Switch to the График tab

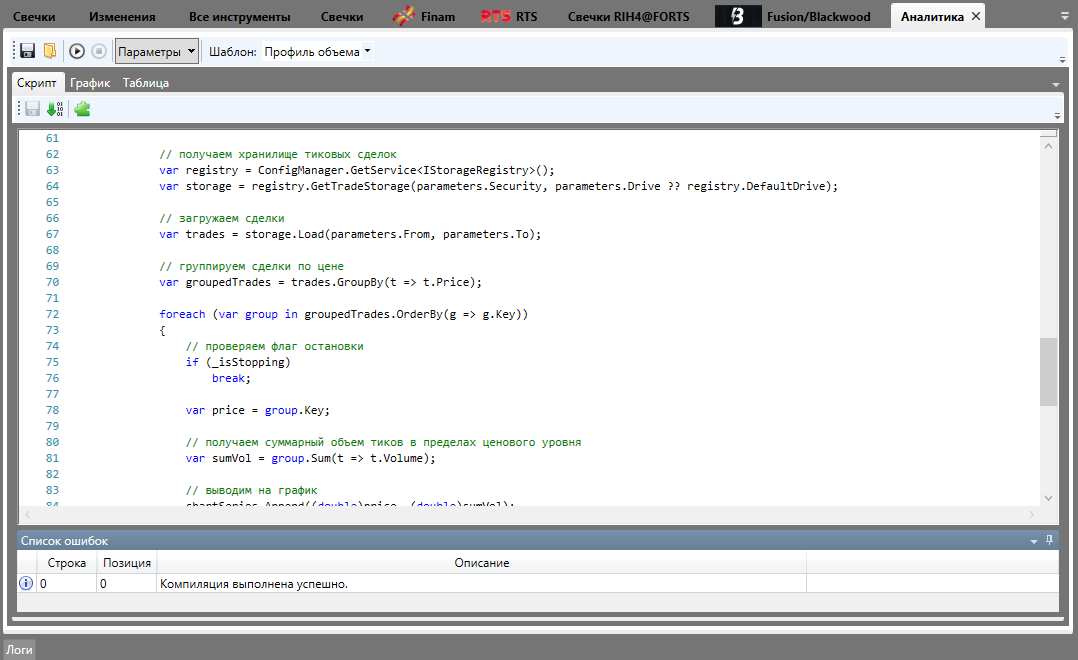tap(90, 83)
